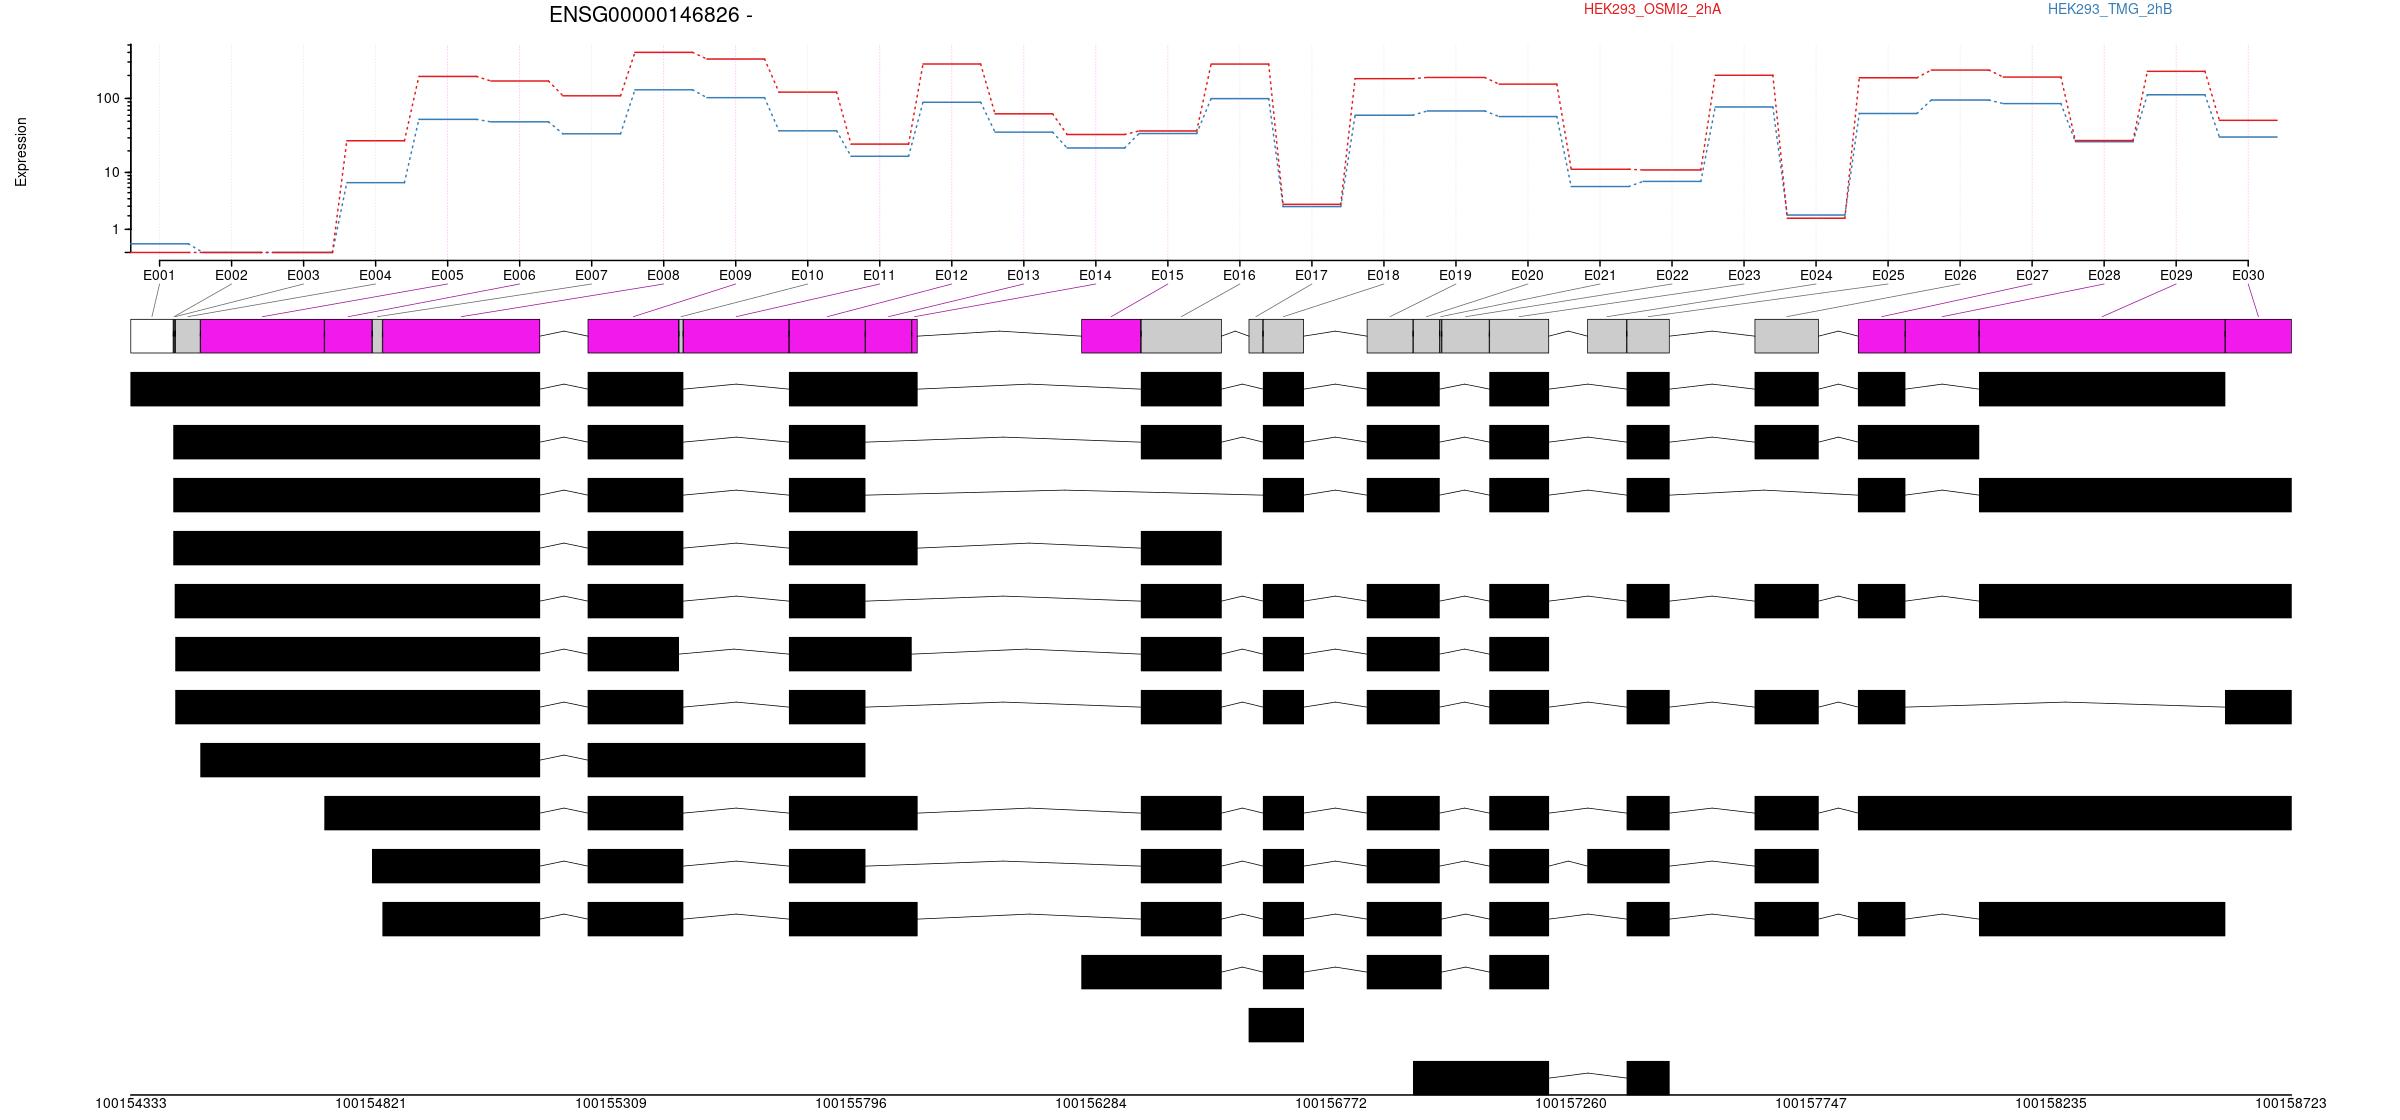Click y-axis tick value 10
2400x1120 pixels.
point(112,173)
